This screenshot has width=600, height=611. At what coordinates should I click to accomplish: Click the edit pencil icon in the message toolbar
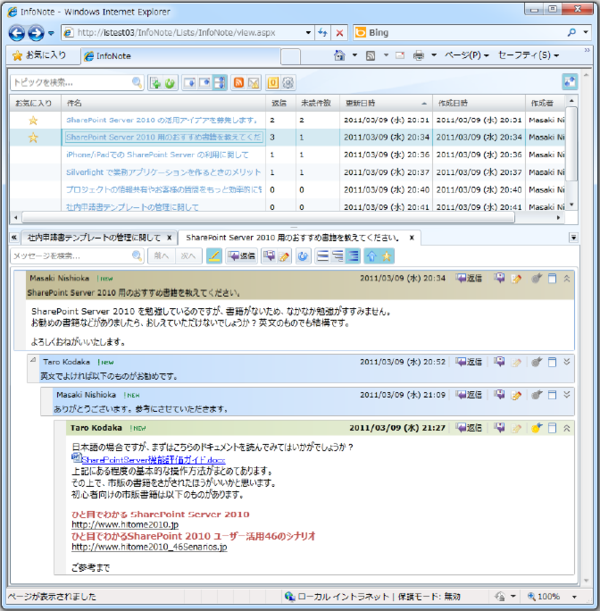click(x=284, y=256)
